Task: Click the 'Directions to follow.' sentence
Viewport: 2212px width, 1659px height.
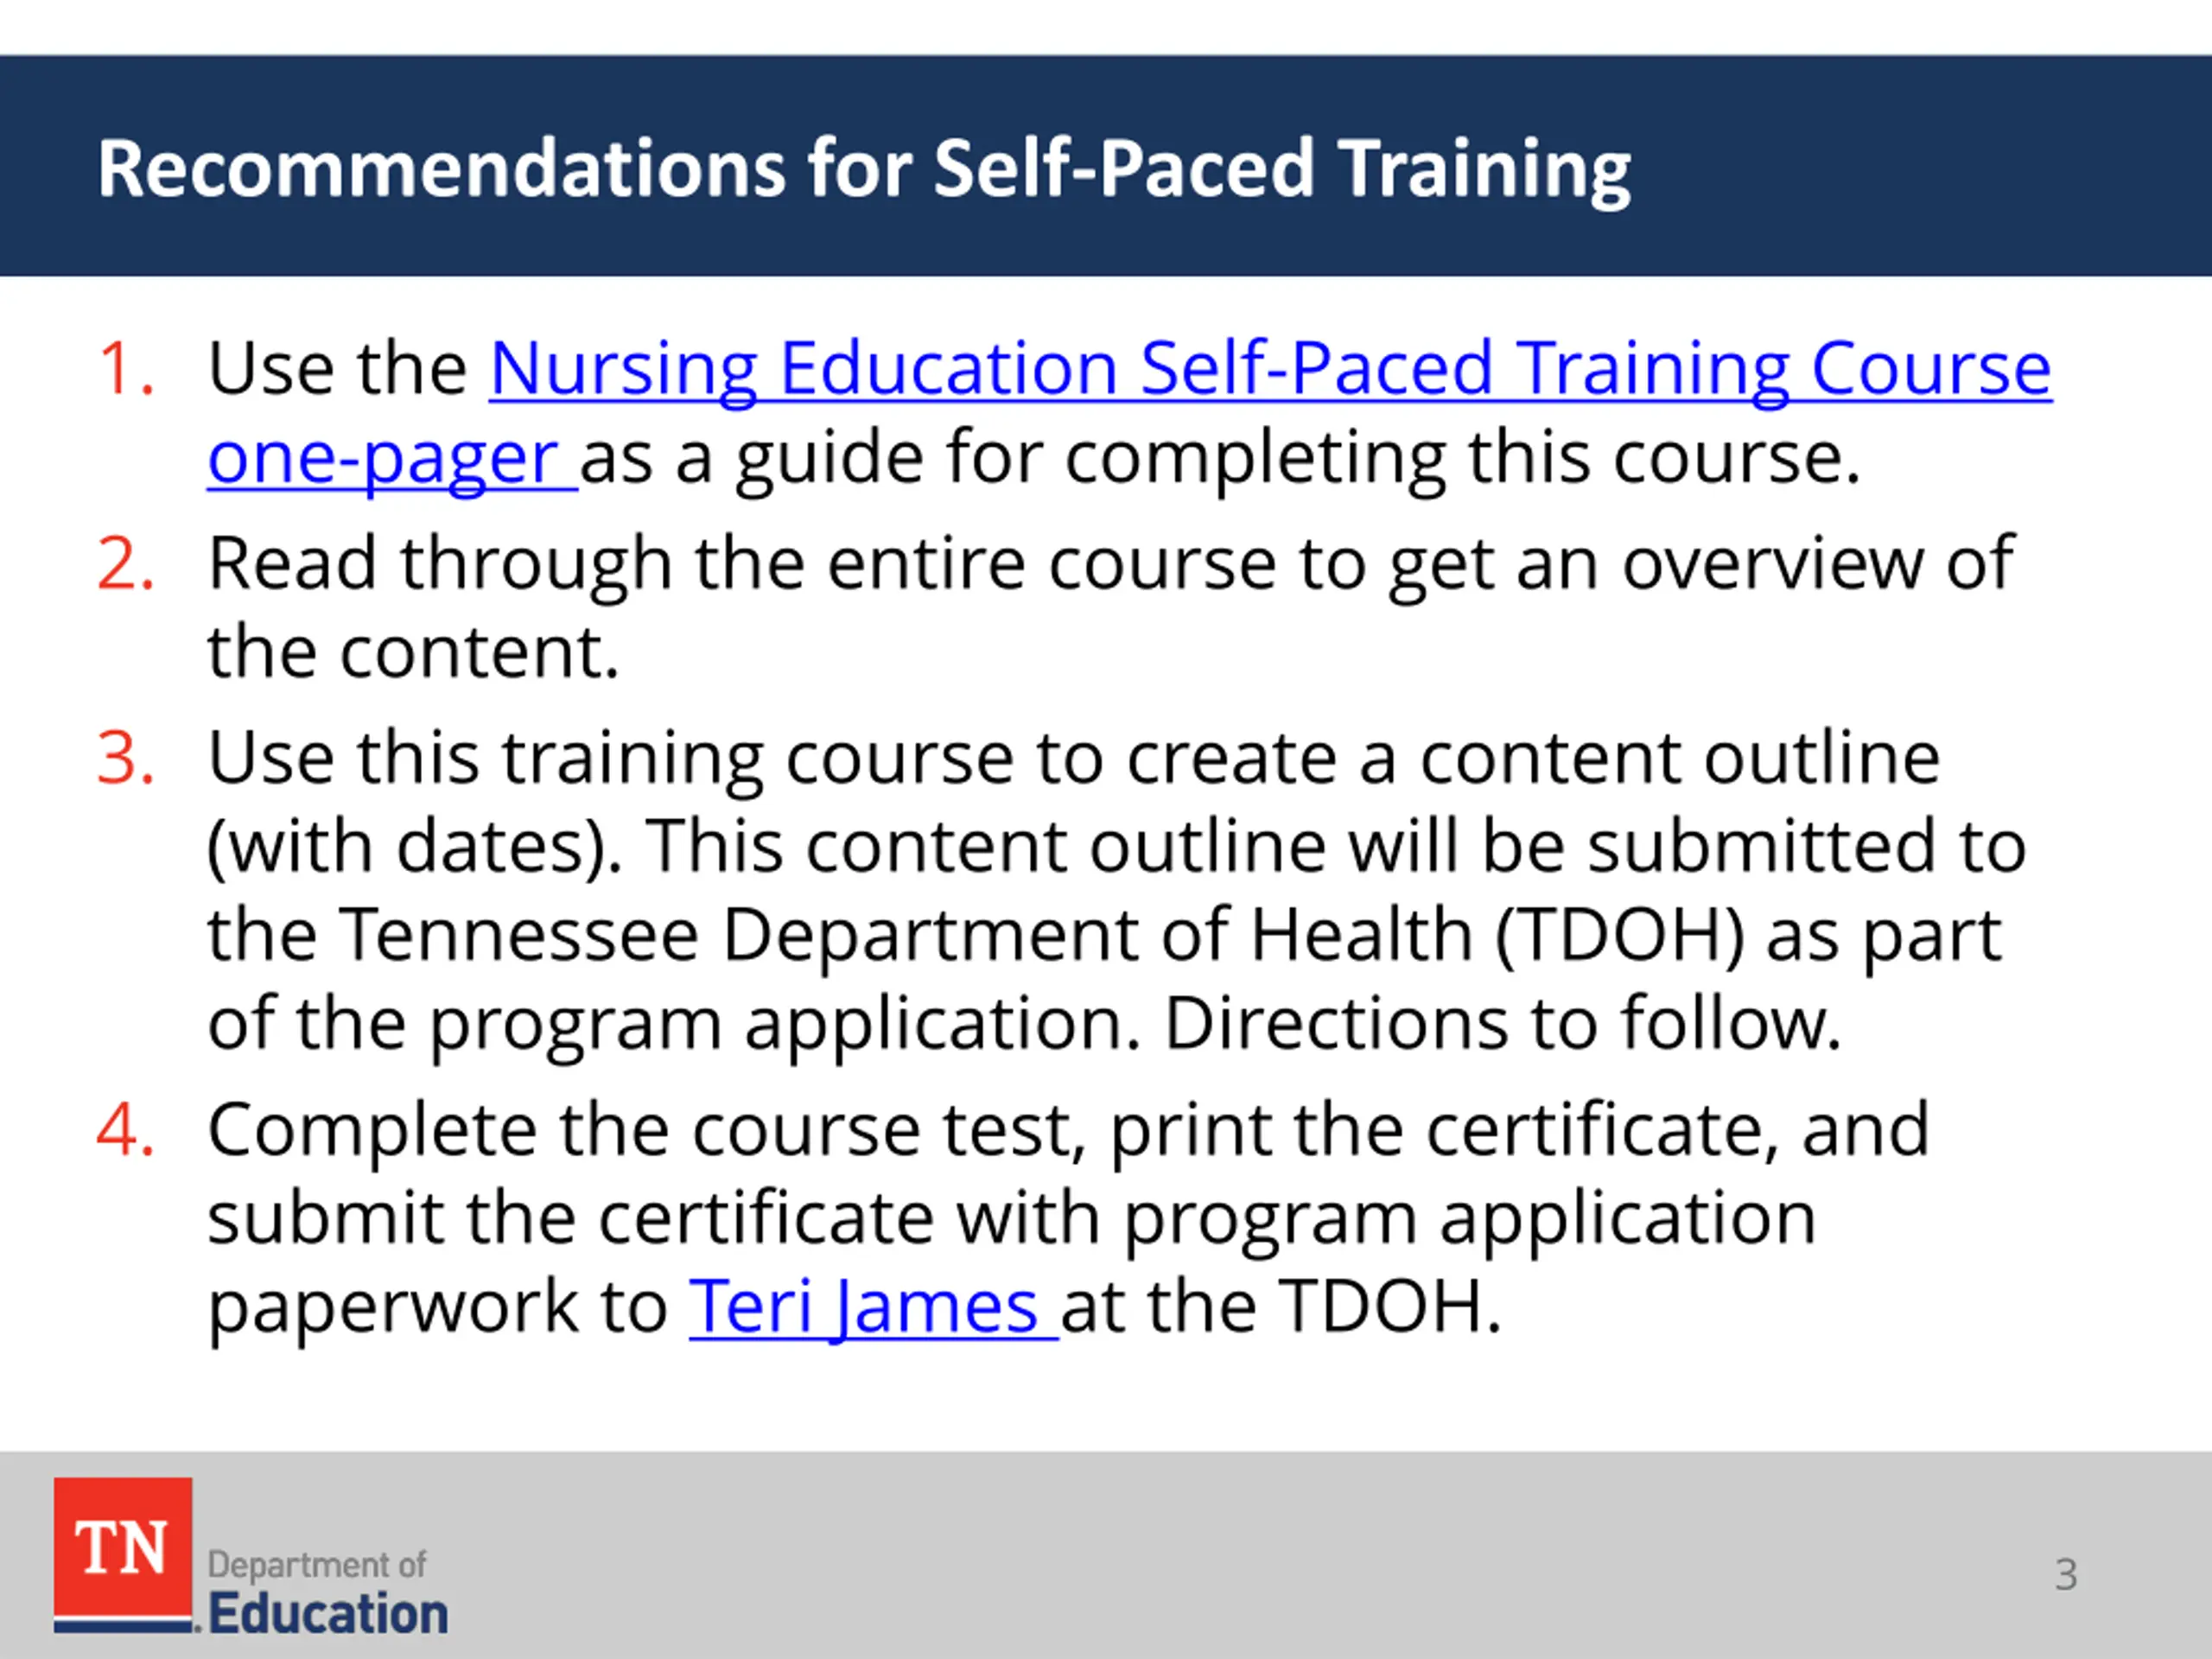Action: (1503, 1024)
